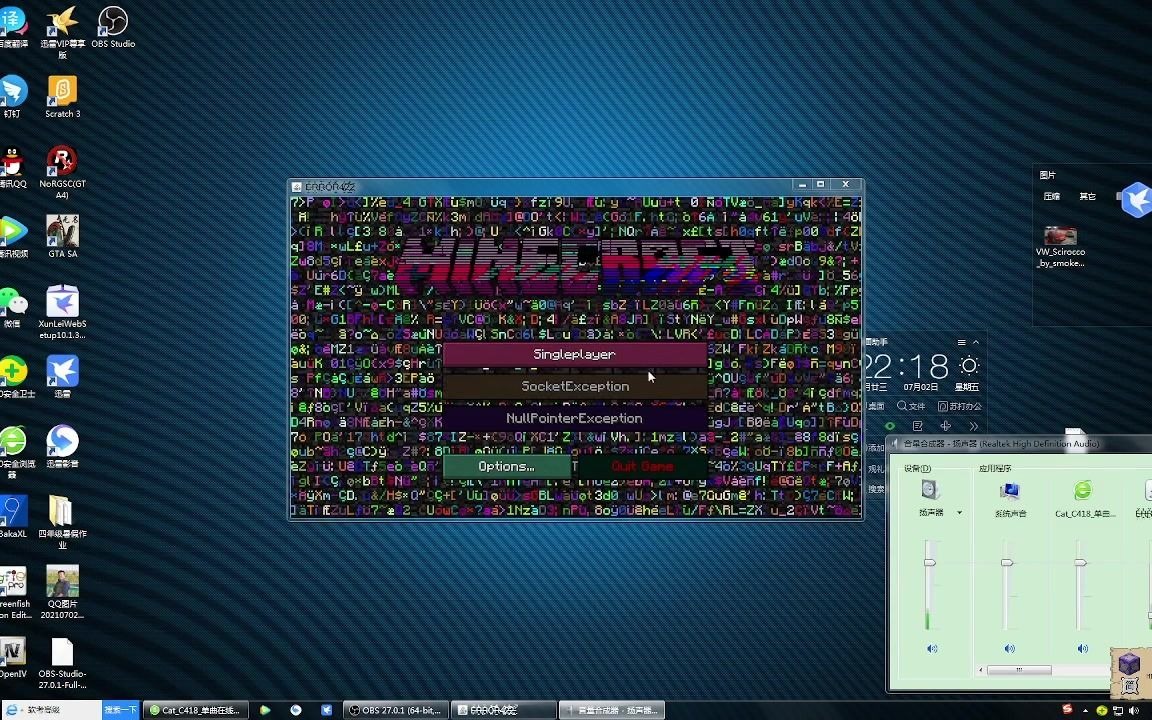Adjust the 系统声音 volume slider
1152x720 pixels.
point(1007,562)
